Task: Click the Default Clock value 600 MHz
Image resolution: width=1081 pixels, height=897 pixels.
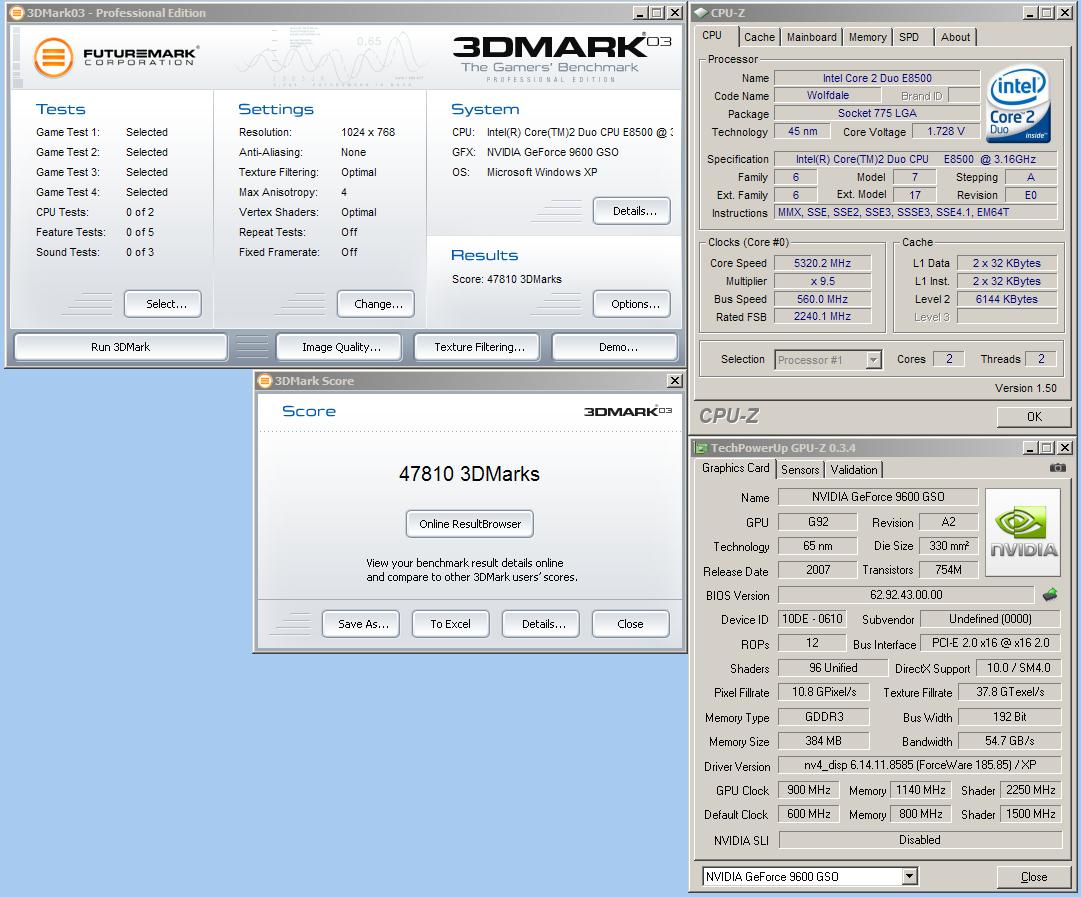Action: 809,814
